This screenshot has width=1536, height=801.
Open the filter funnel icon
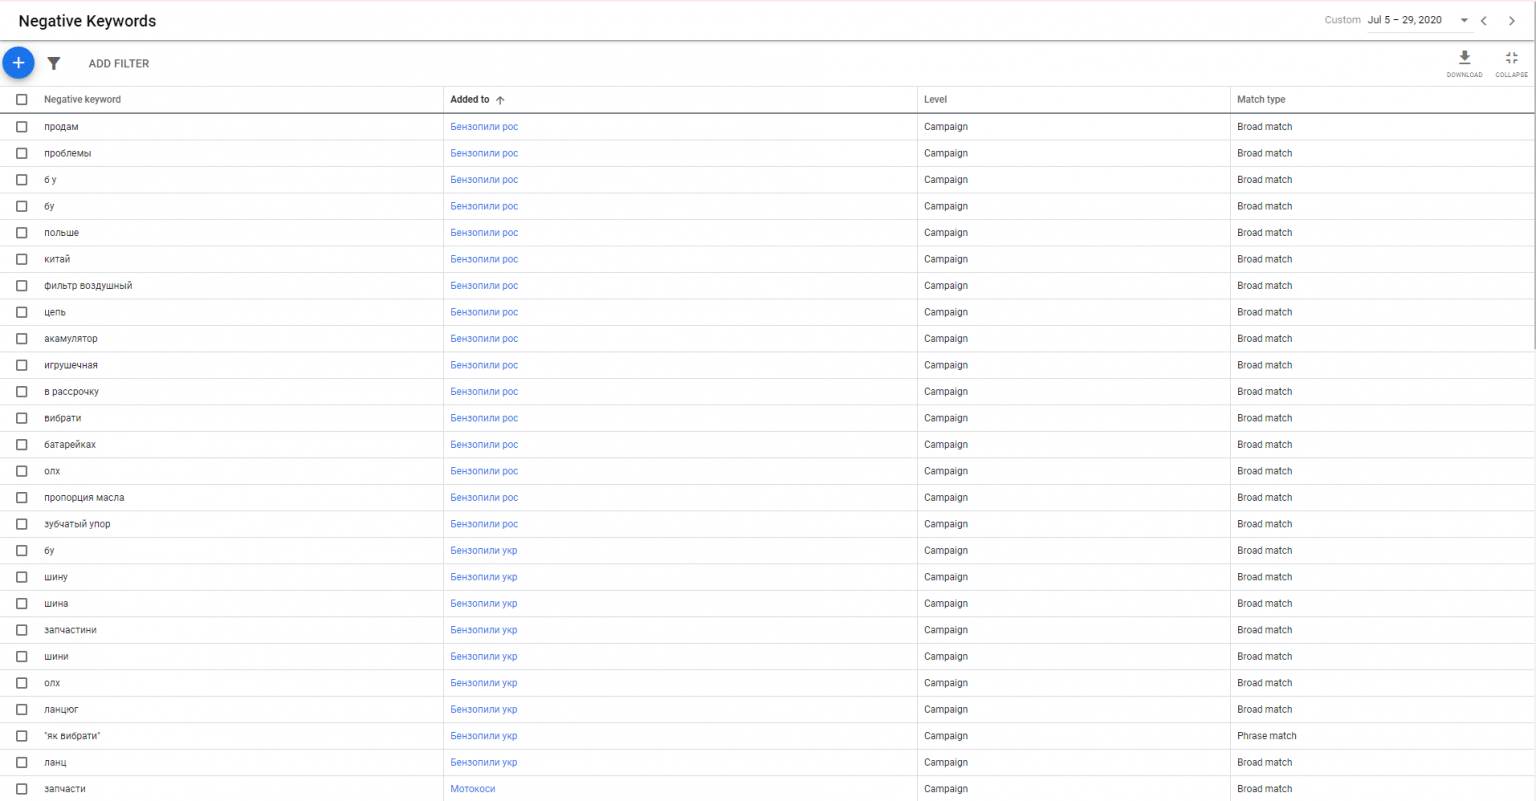tap(54, 63)
